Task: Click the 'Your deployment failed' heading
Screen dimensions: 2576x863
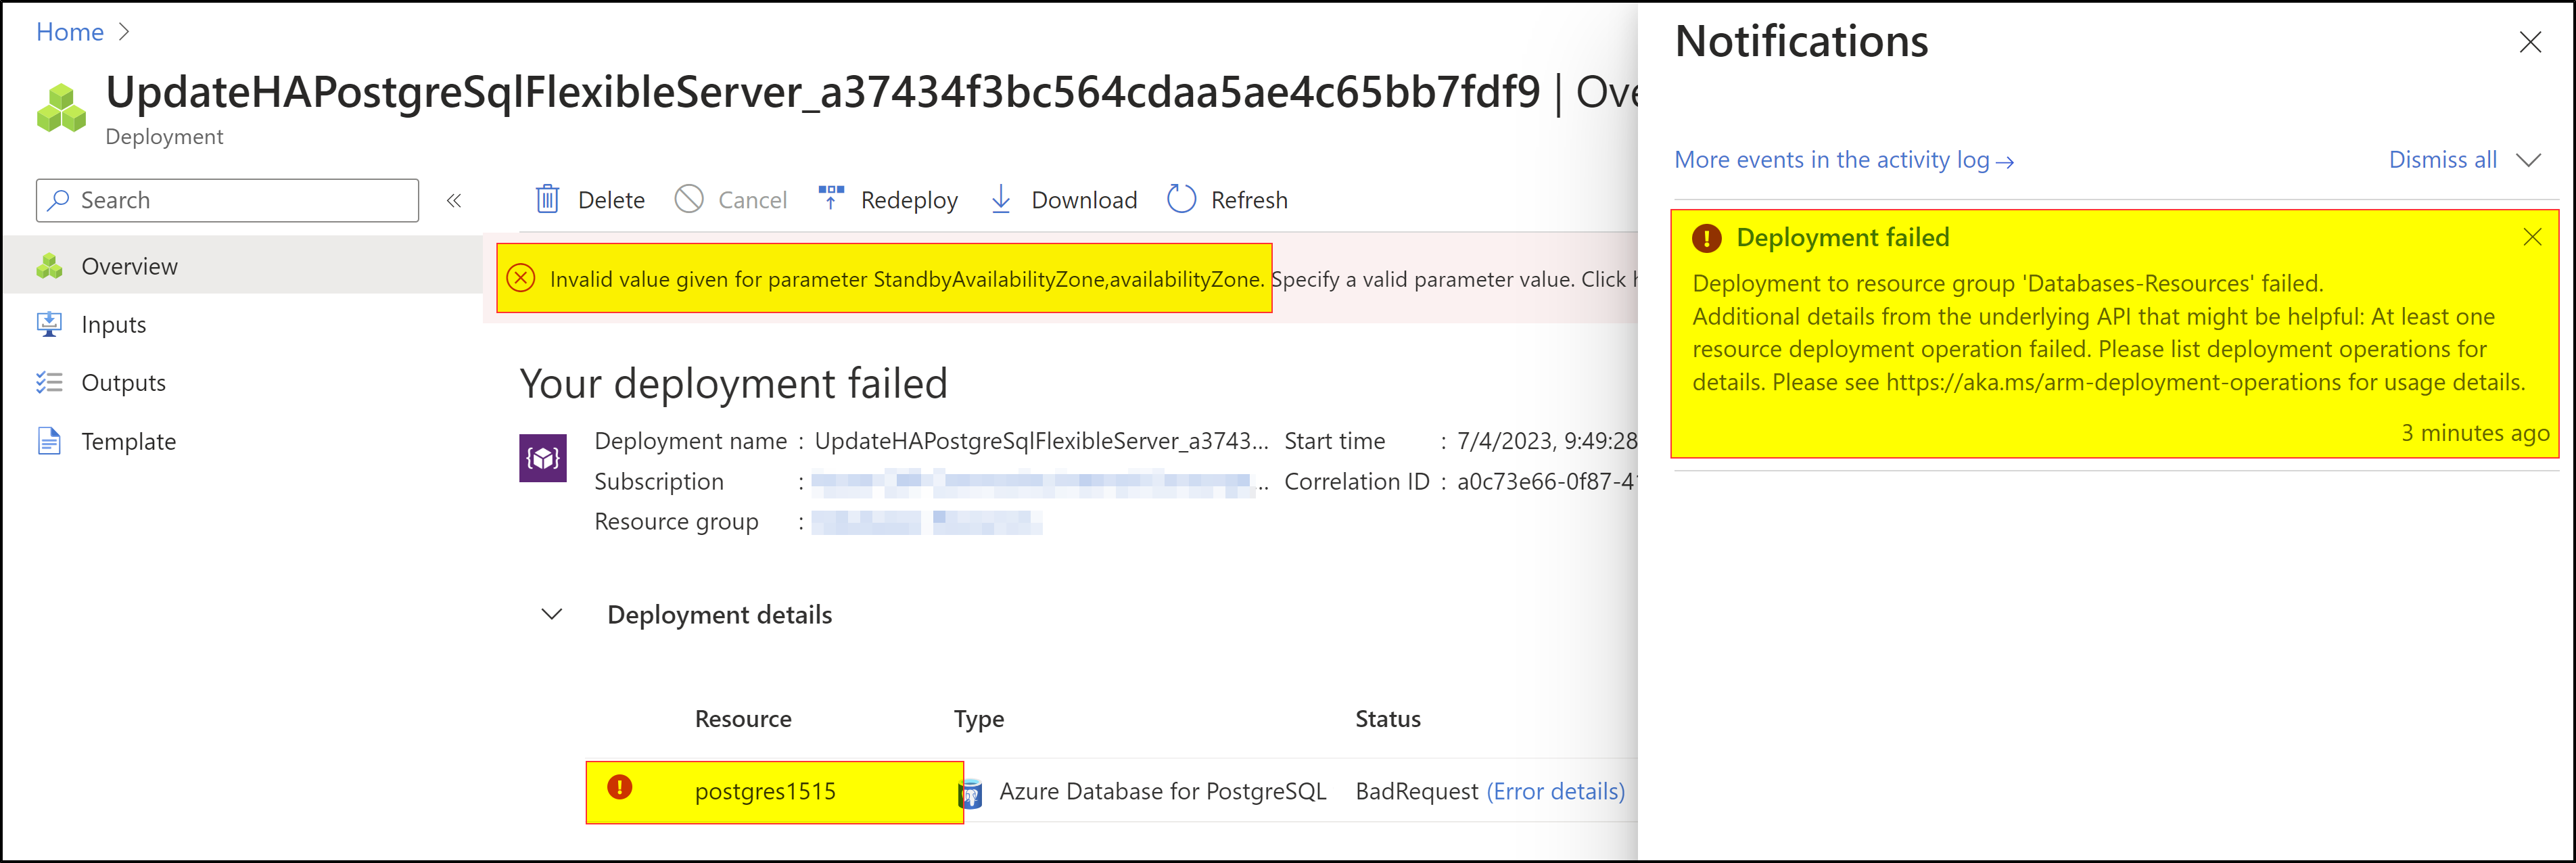Action: (733, 384)
